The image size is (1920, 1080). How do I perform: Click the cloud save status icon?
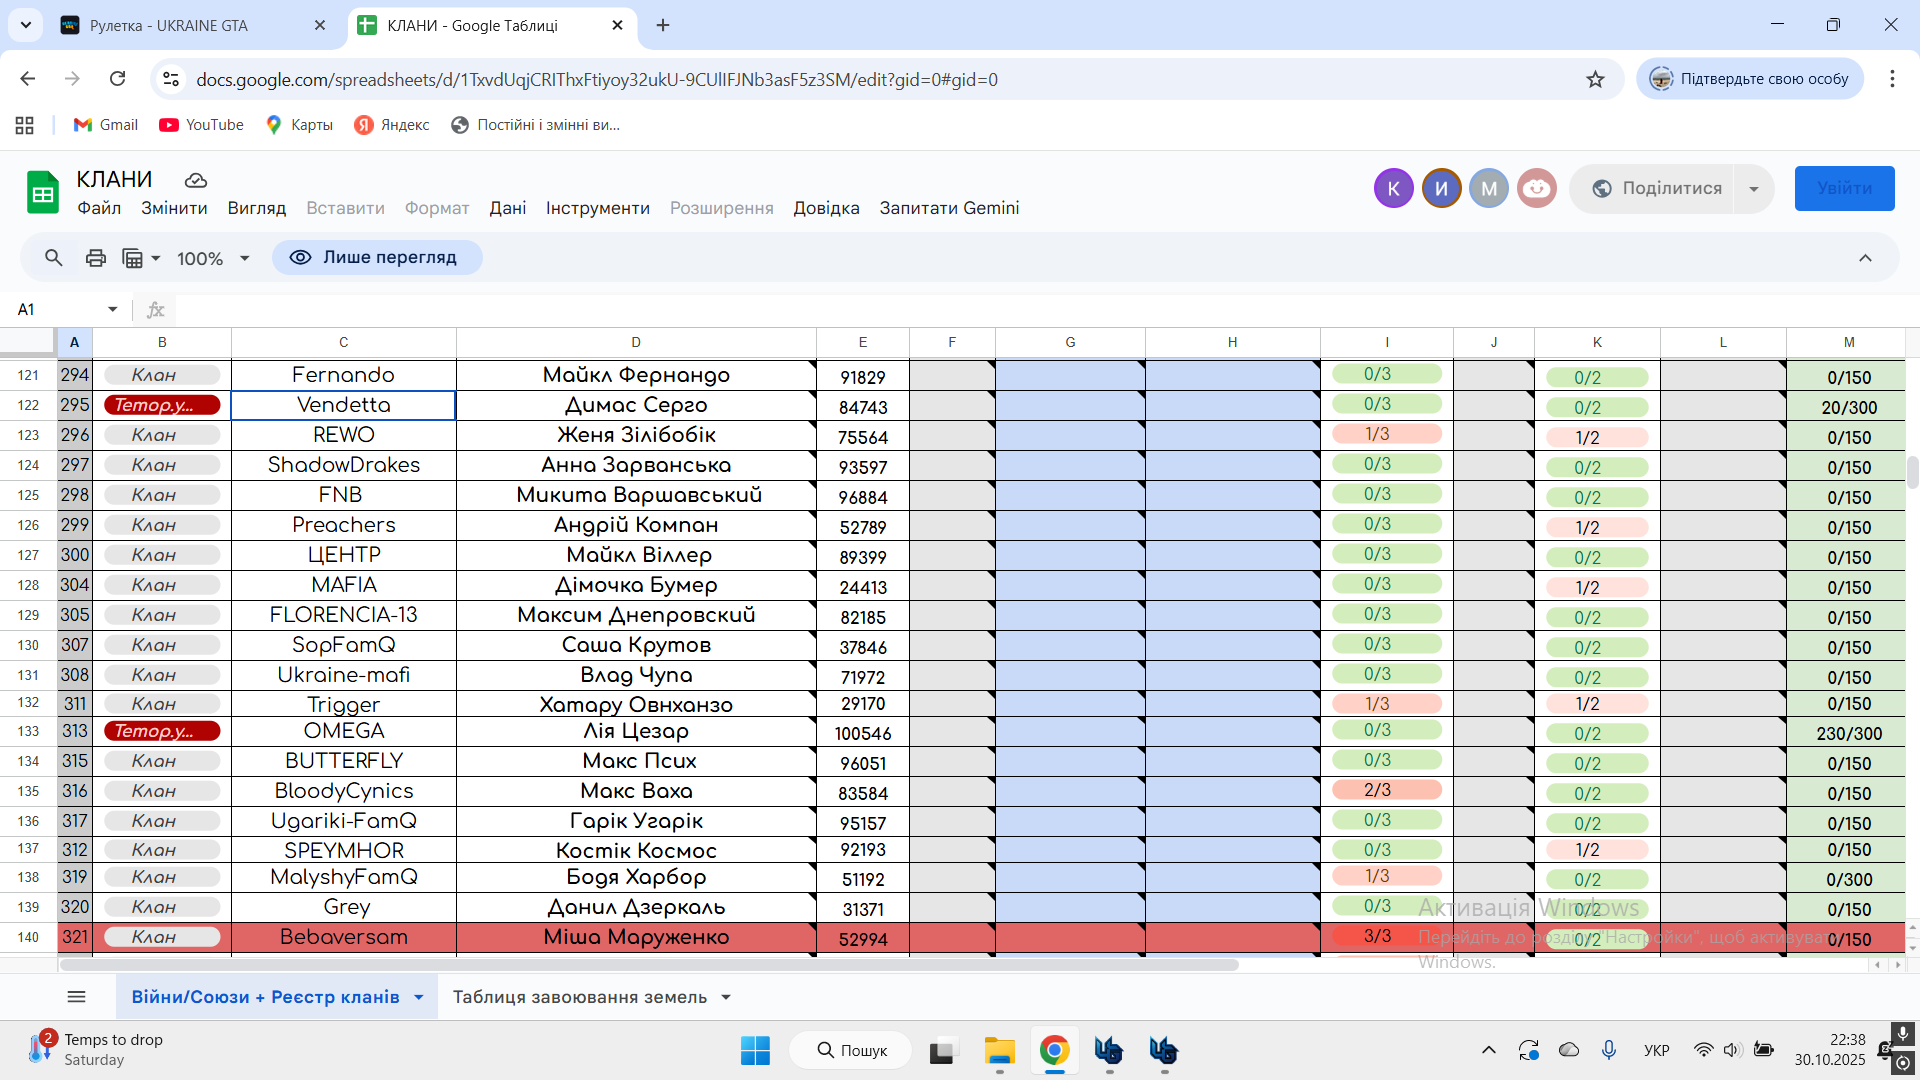tap(196, 180)
